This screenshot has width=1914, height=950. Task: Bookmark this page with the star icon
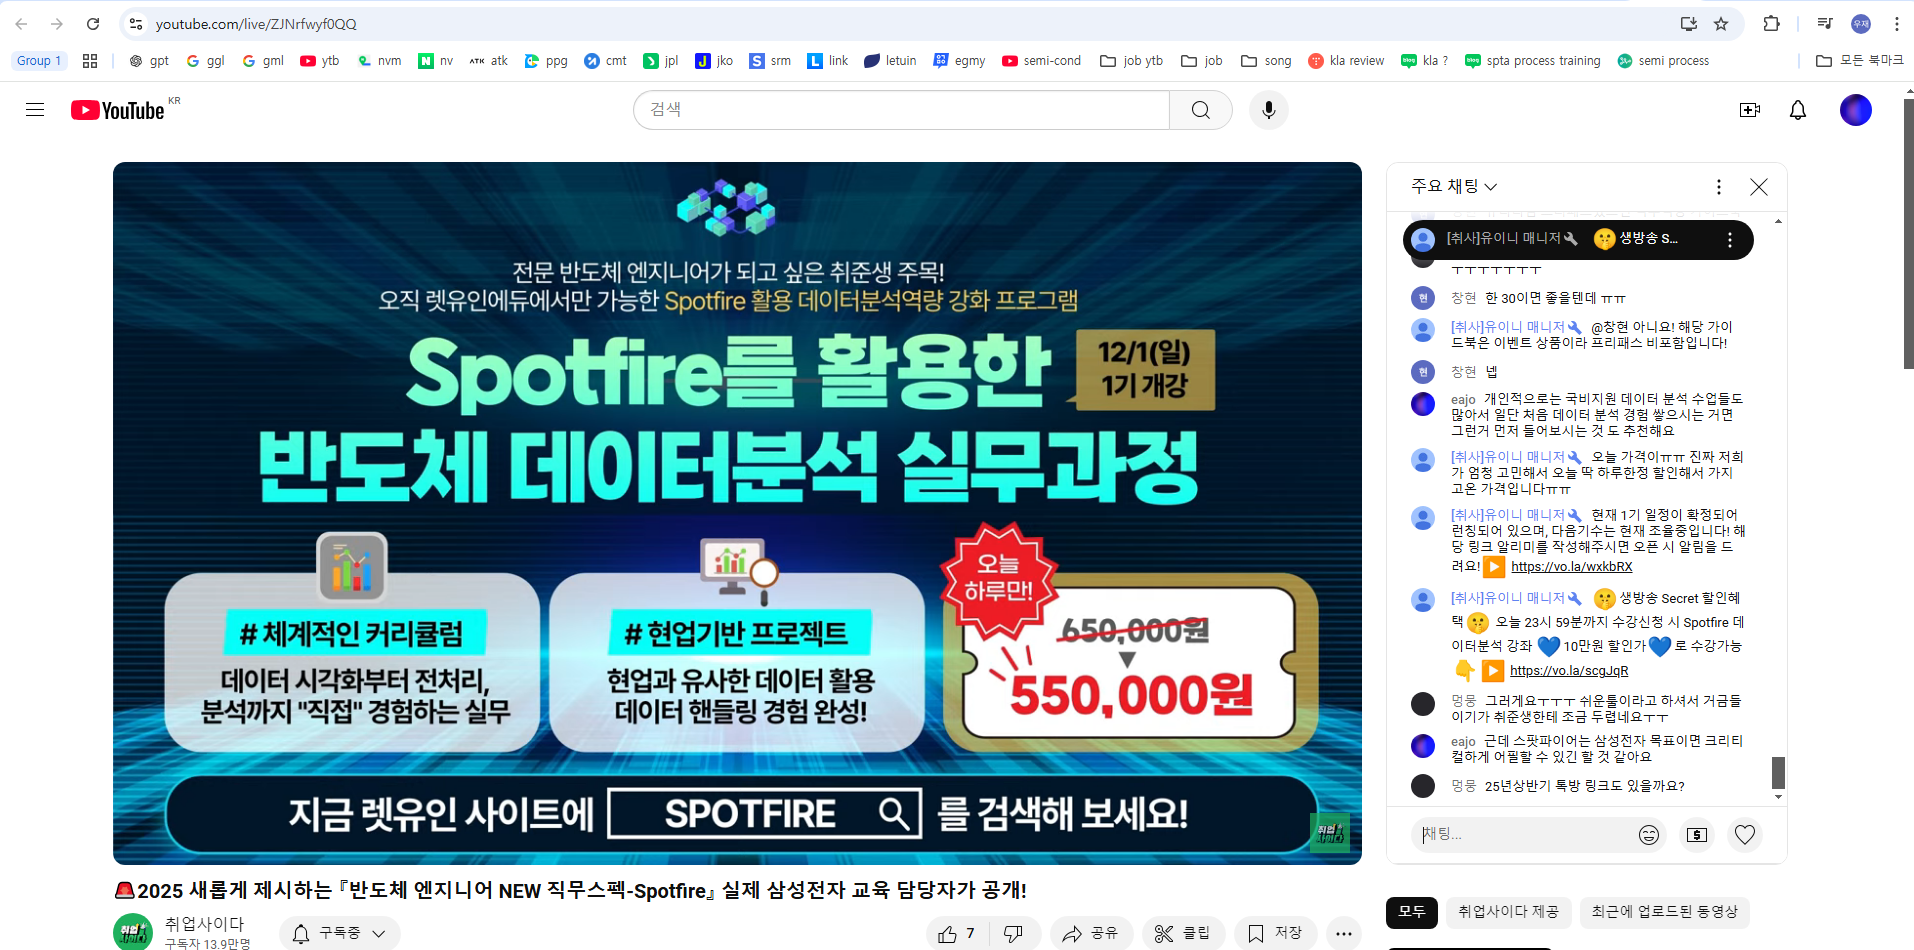click(1721, 24)
